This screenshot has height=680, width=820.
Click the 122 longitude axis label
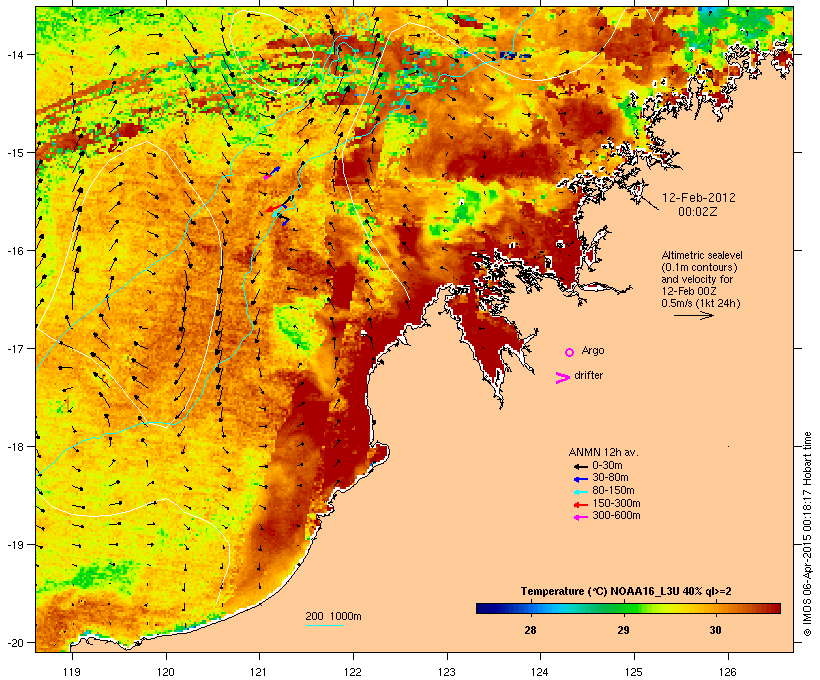[353, 672]
